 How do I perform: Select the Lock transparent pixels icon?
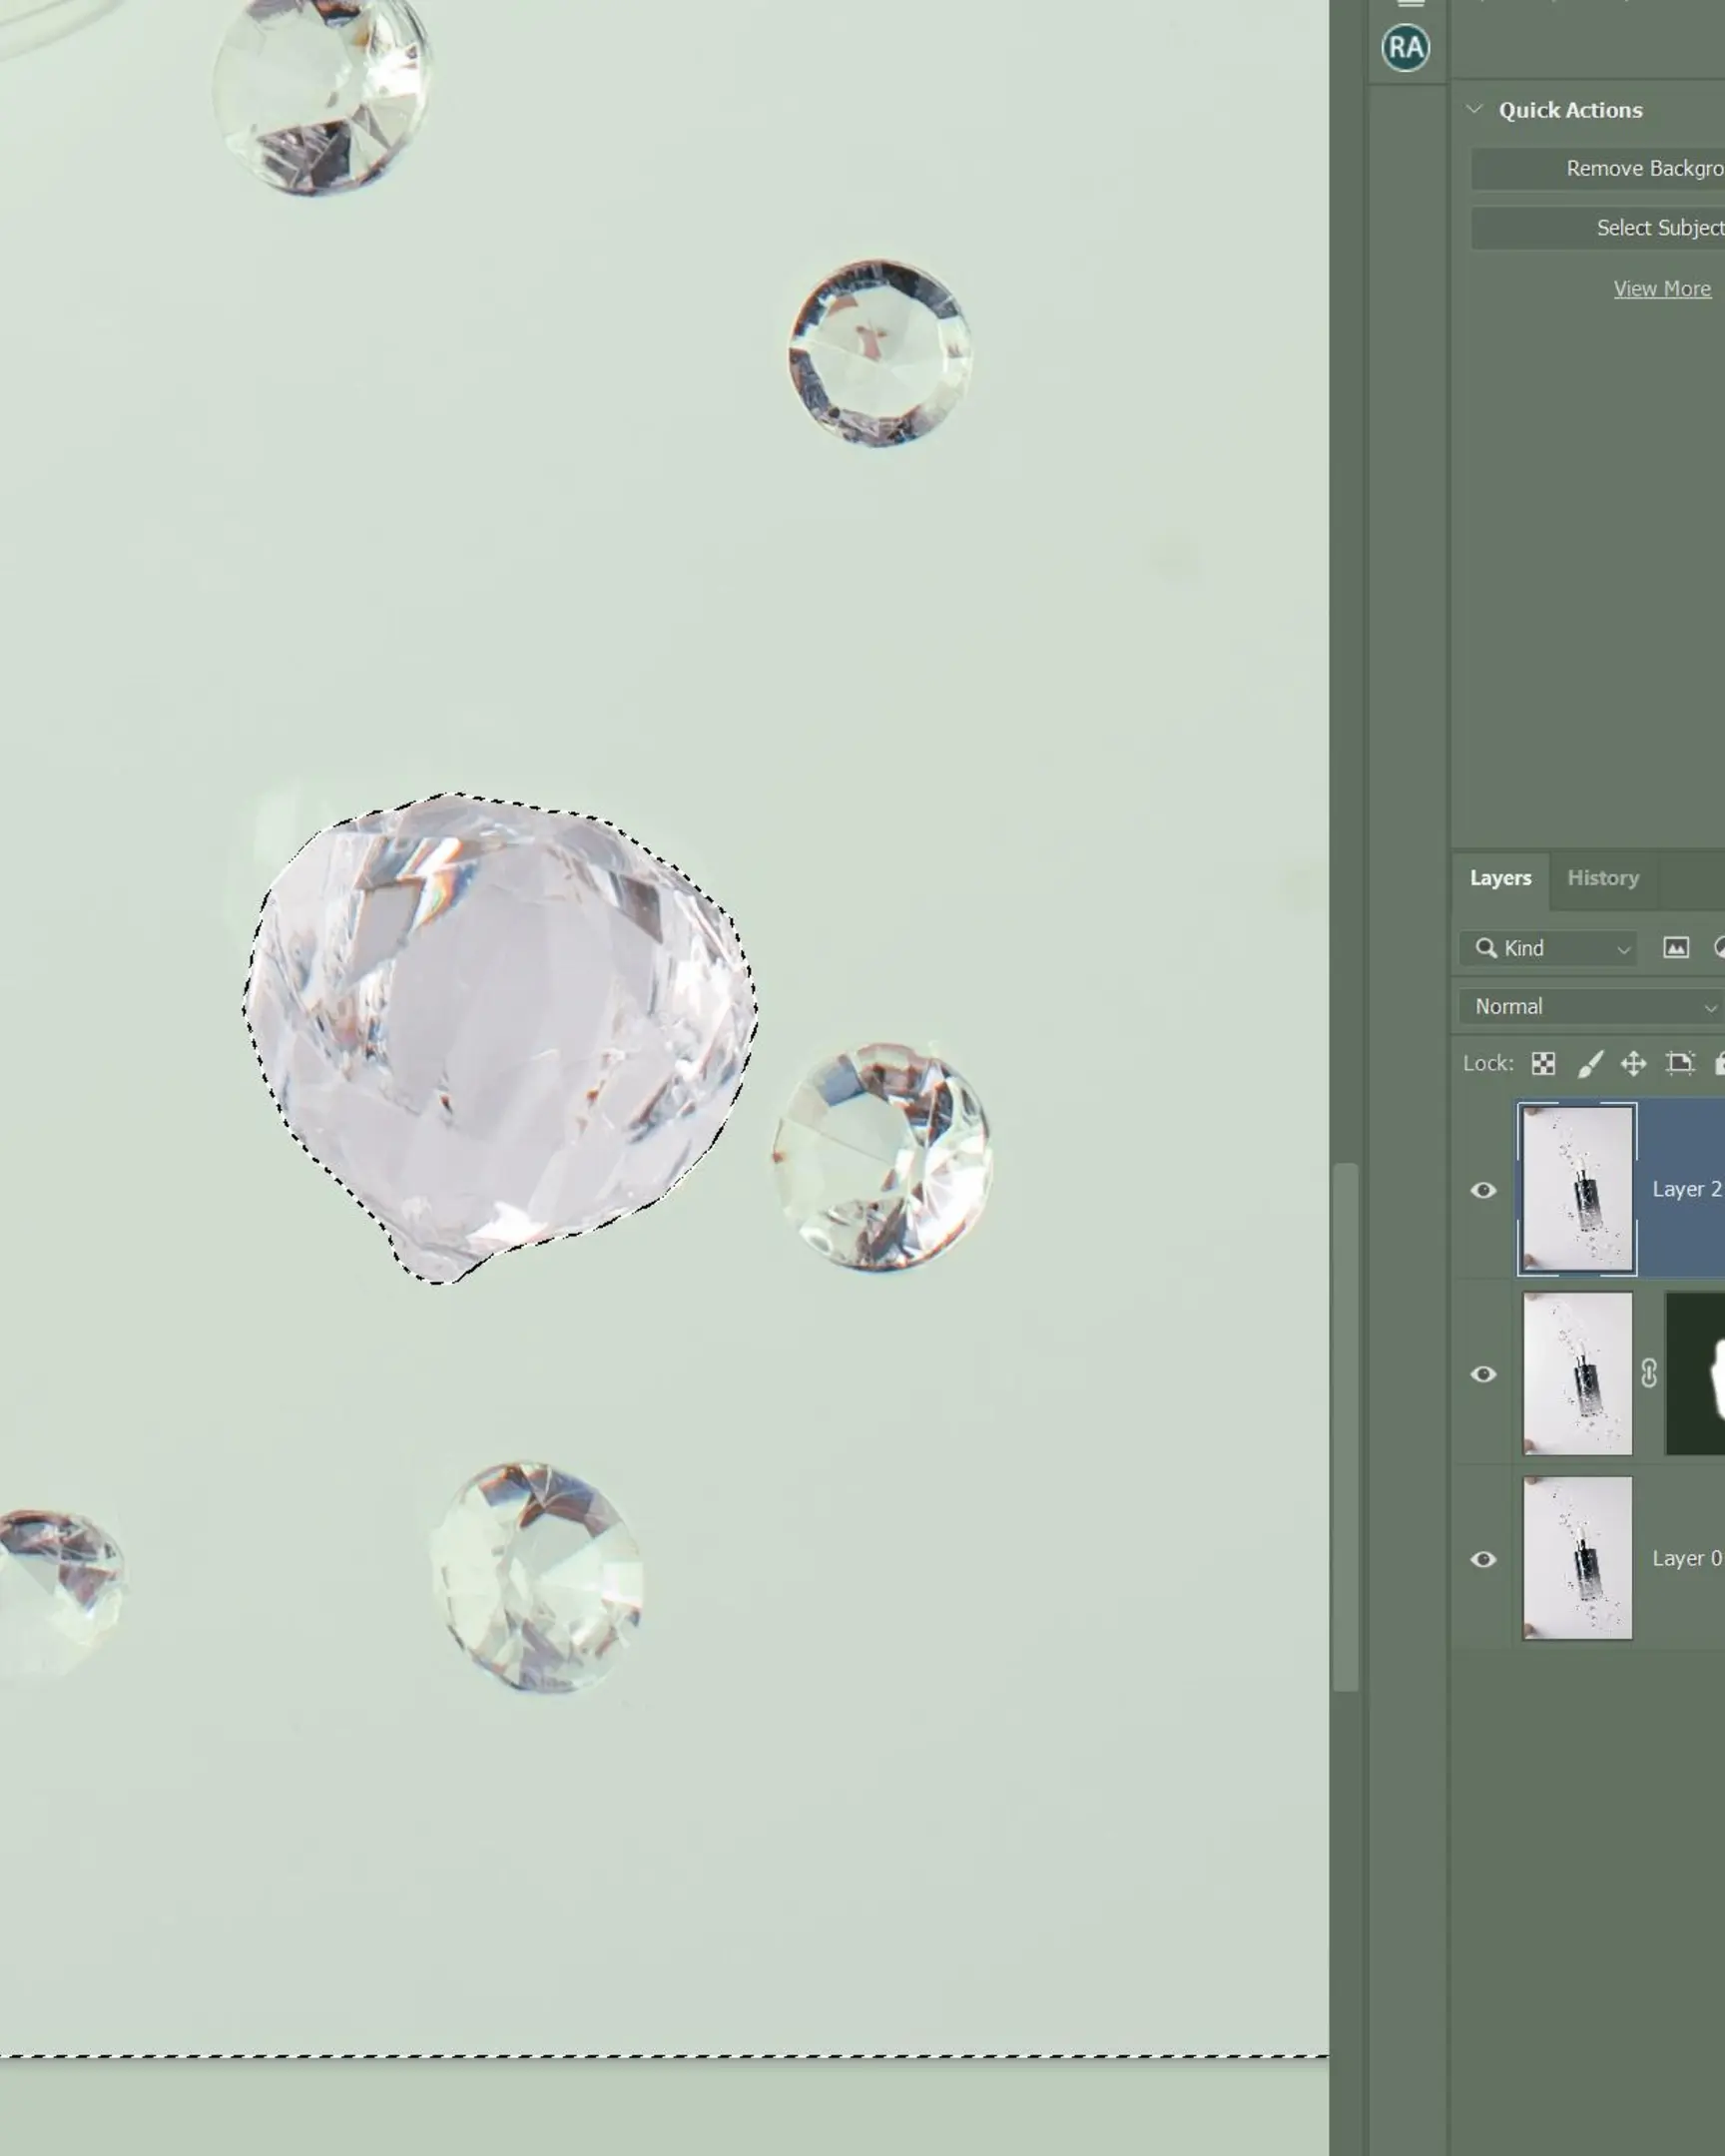1545,1063
